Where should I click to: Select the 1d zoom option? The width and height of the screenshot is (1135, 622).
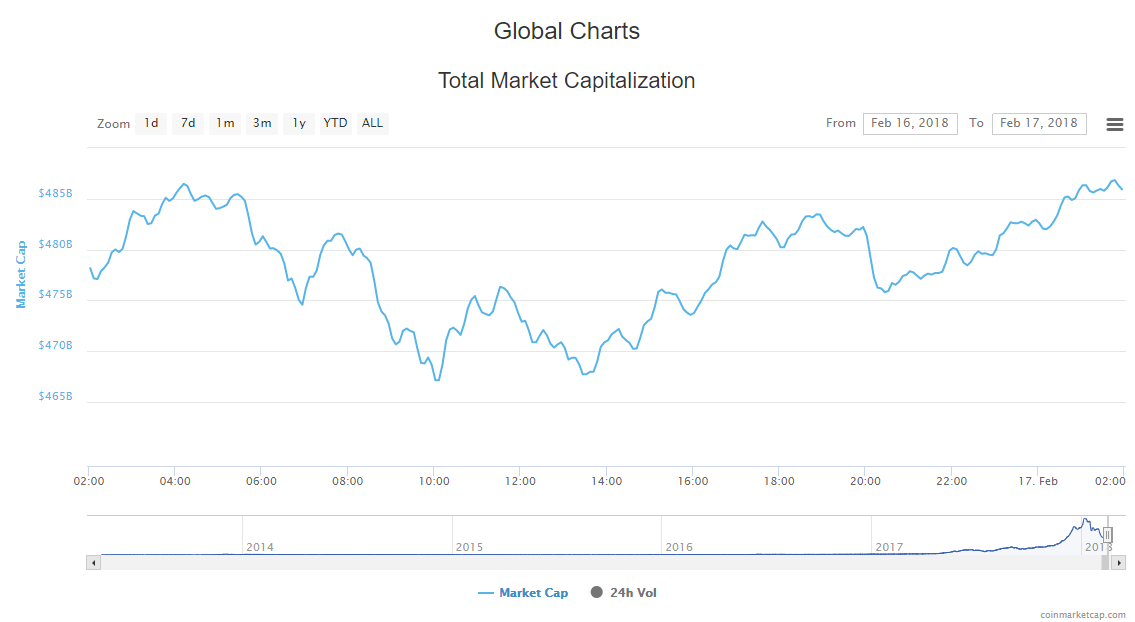(x=151, y=123)
